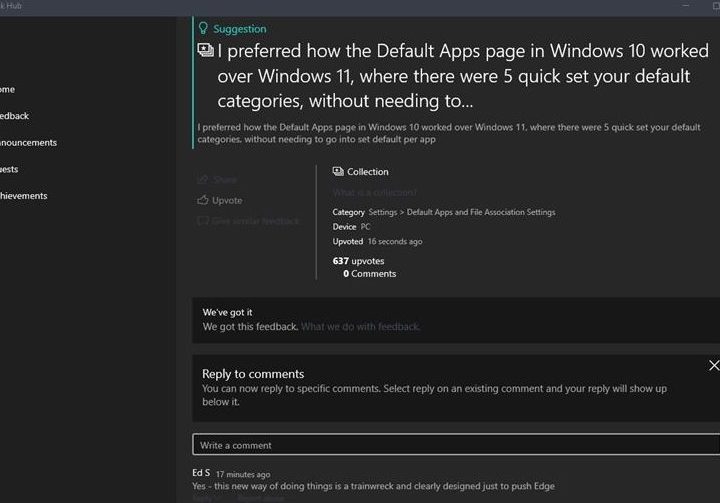Click the 'You can now reply to specific comments' tip text
The image size is (720, 503).
434,395
